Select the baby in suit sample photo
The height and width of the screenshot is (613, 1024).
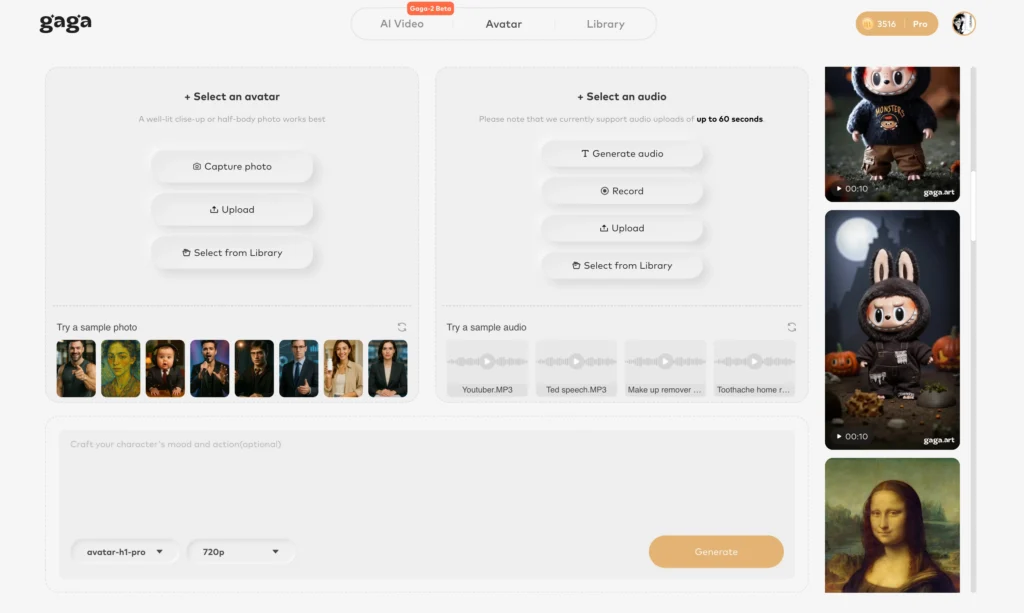(165, 368)
